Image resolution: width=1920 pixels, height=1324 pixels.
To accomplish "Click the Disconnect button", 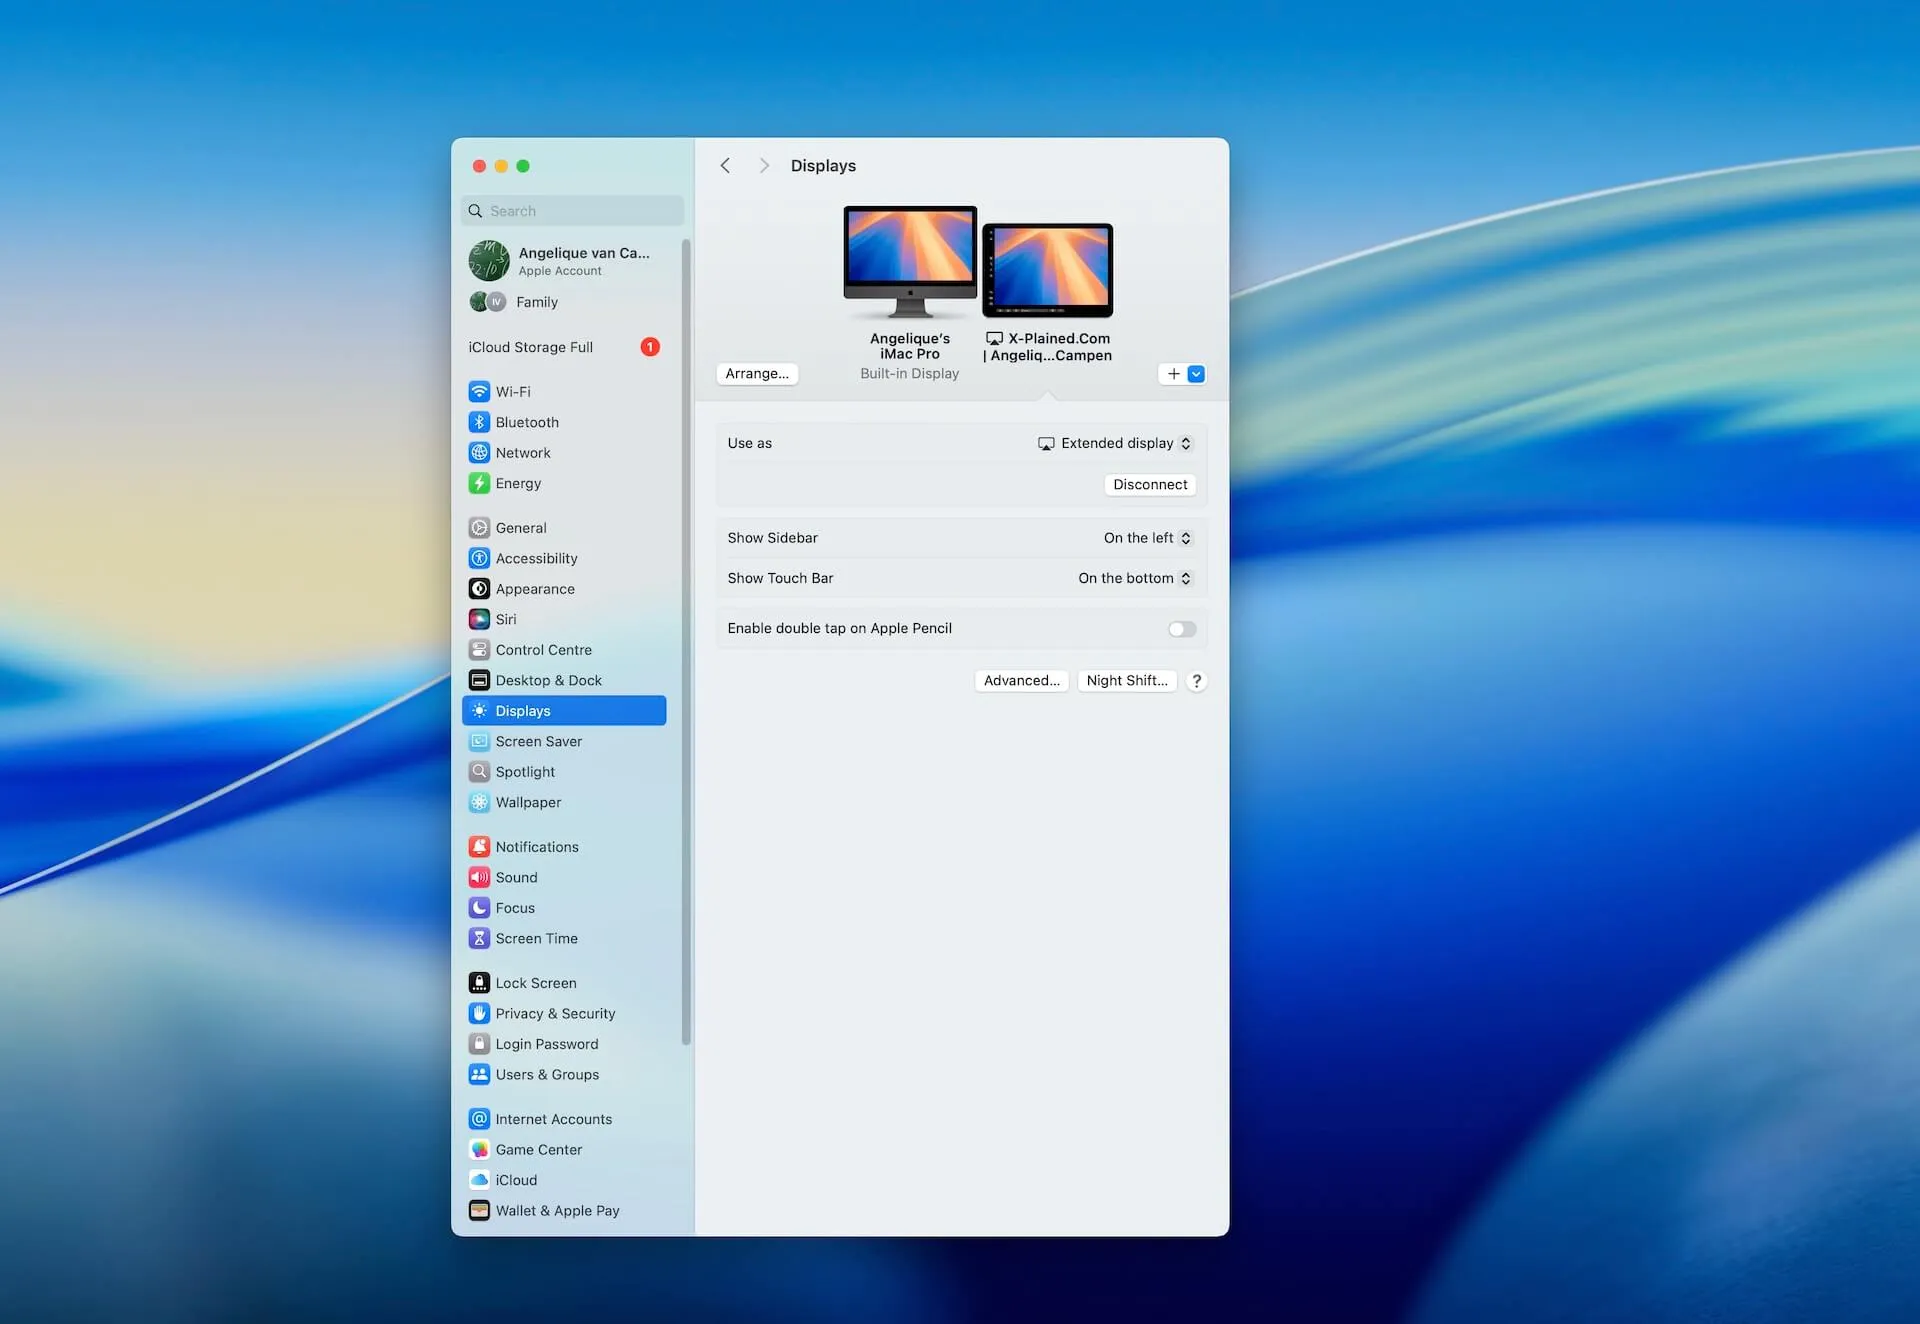I will tap(1149, 485).
